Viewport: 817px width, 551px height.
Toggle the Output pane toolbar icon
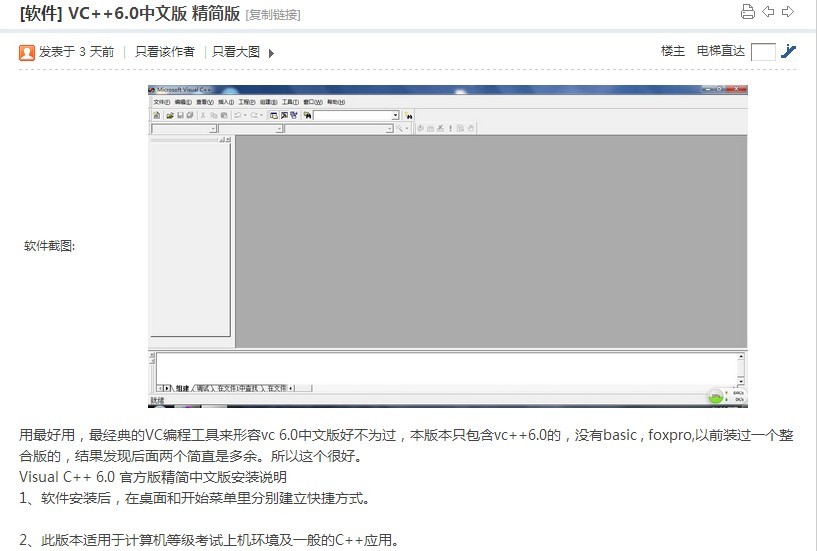click(x=284, y=115)
